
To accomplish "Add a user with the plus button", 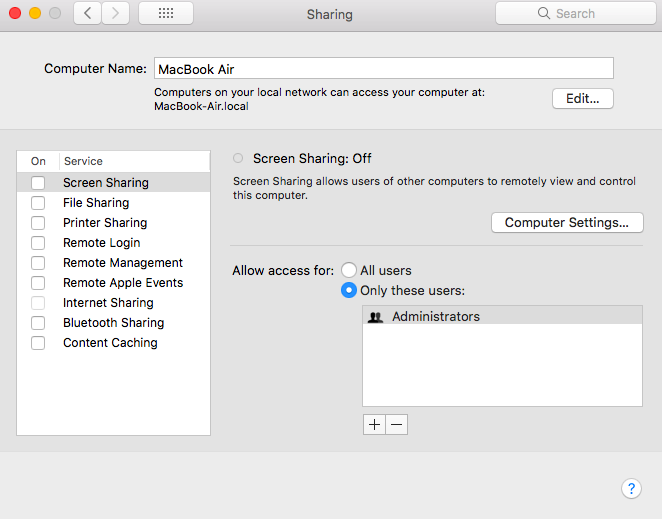I will point(374,424).
